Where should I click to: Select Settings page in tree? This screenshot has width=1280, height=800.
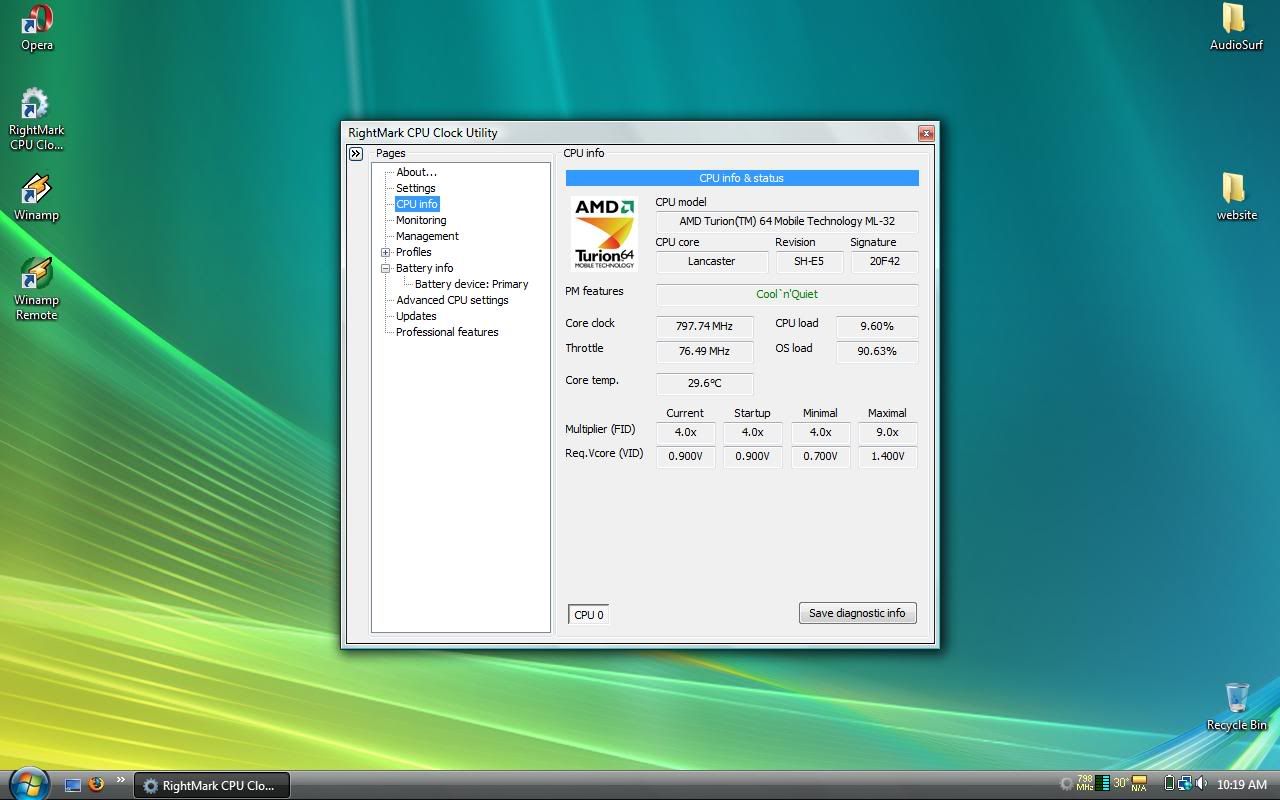point(415,188)
